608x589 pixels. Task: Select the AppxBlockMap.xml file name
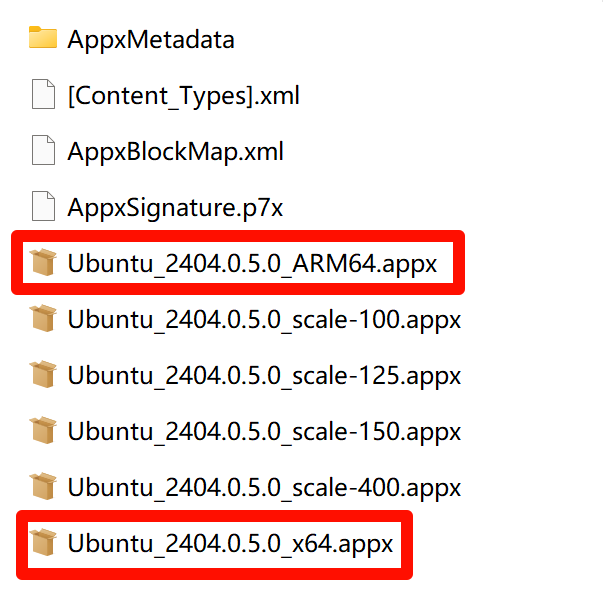pos(176,152)
